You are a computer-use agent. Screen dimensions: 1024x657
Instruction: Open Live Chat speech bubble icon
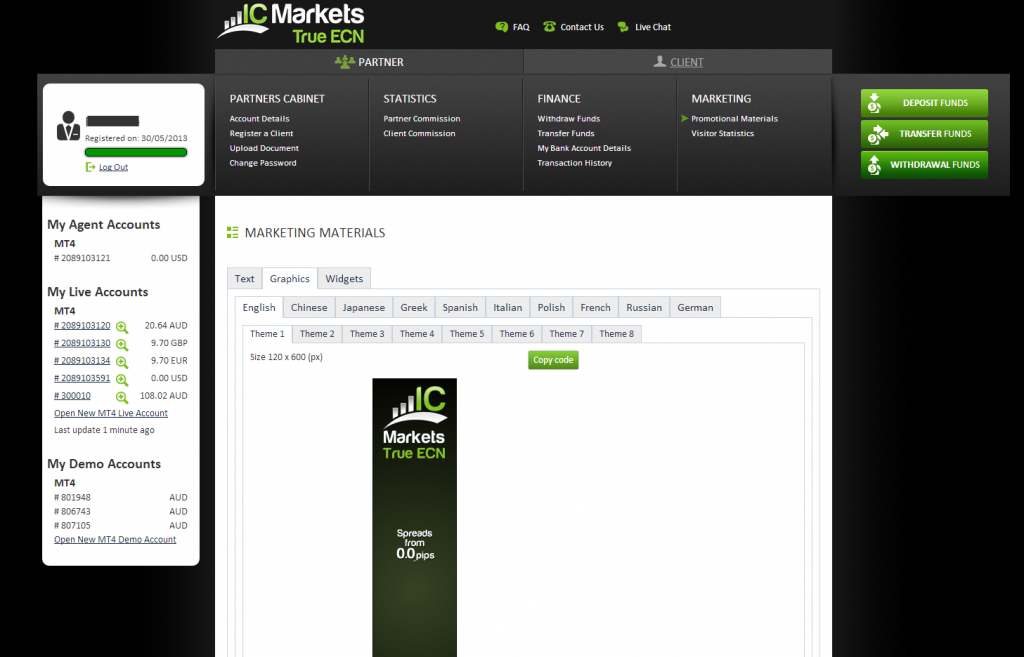click(623, 27)
